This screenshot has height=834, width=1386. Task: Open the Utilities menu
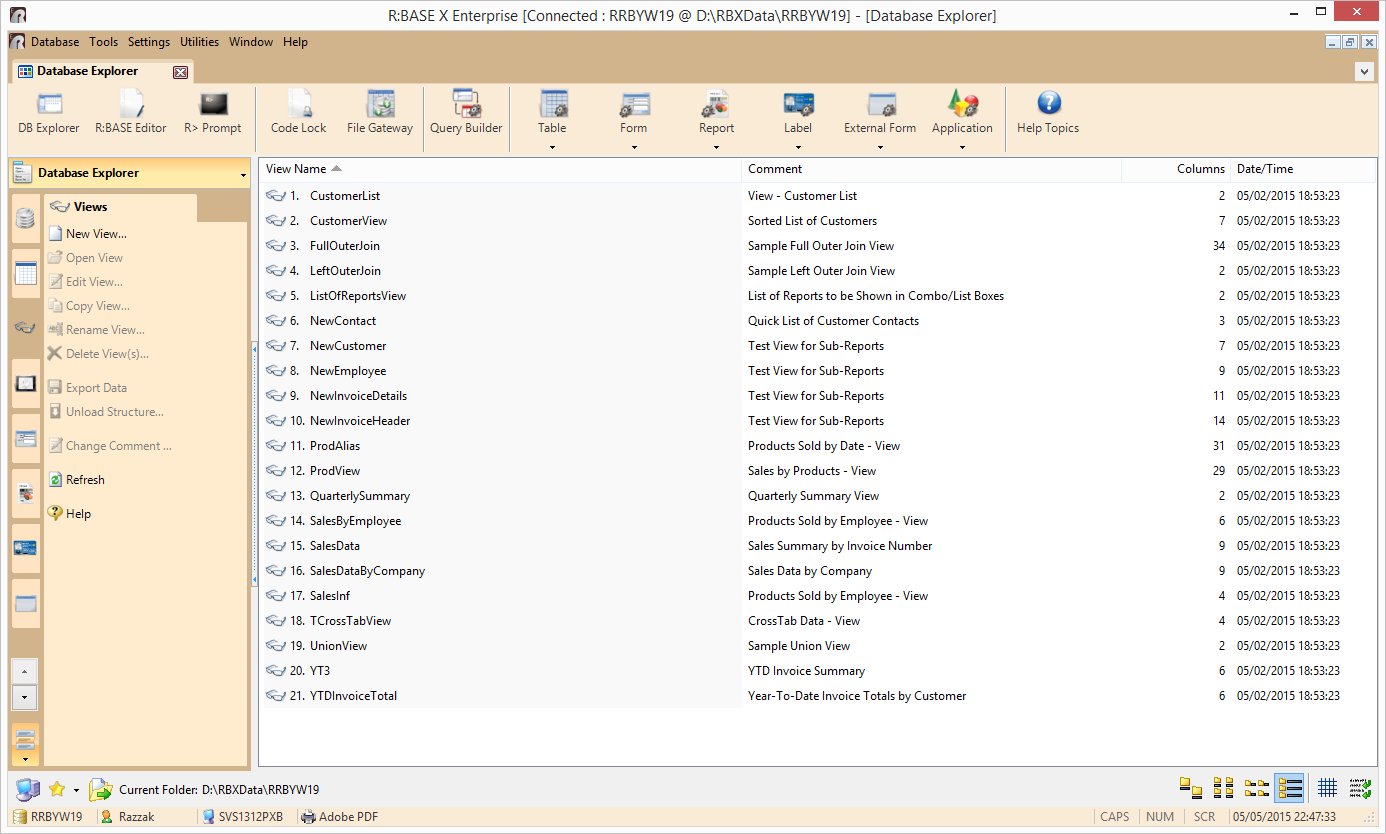(199, 42)
